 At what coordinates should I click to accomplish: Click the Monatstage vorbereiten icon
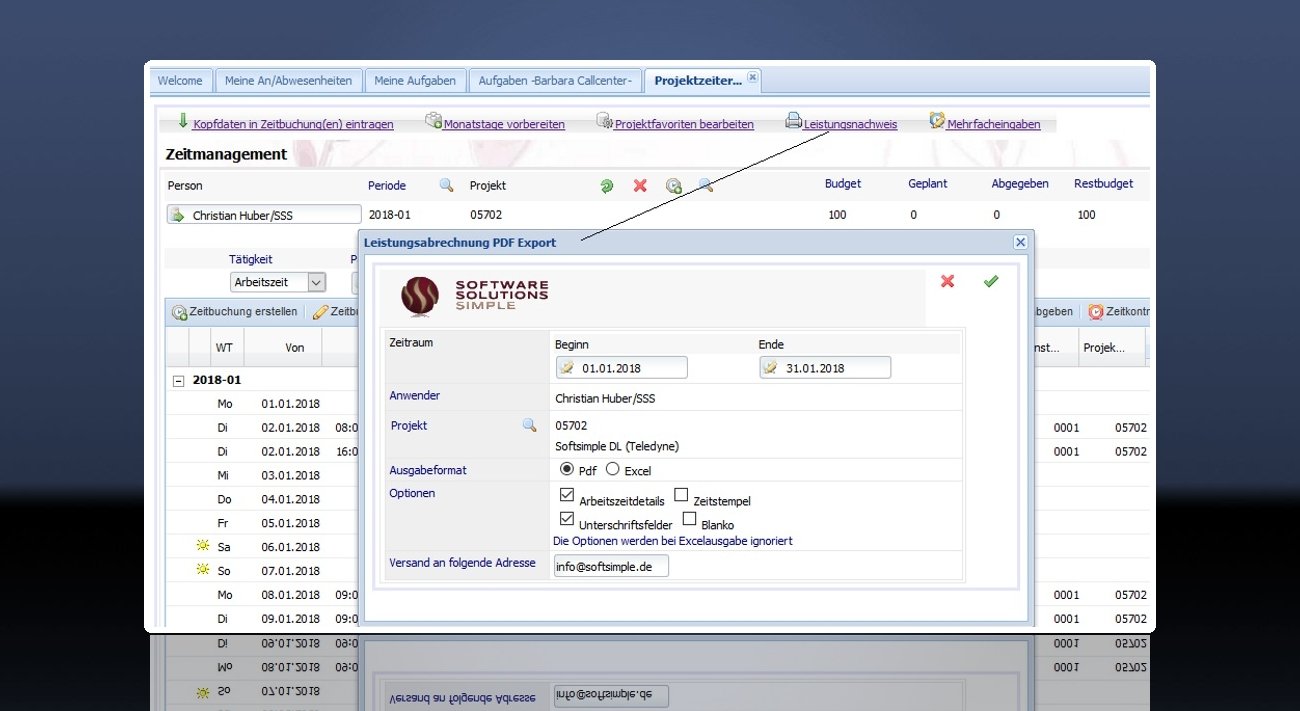tap(434, 121)
